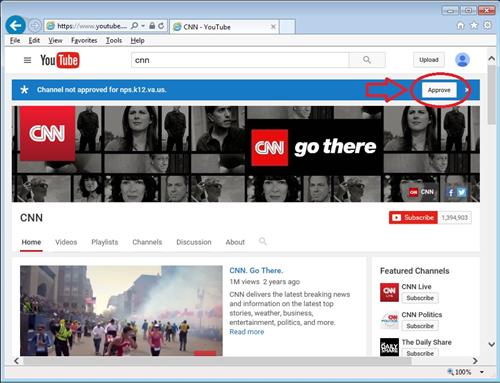Subscribe to CNN Live

(420, 298)
